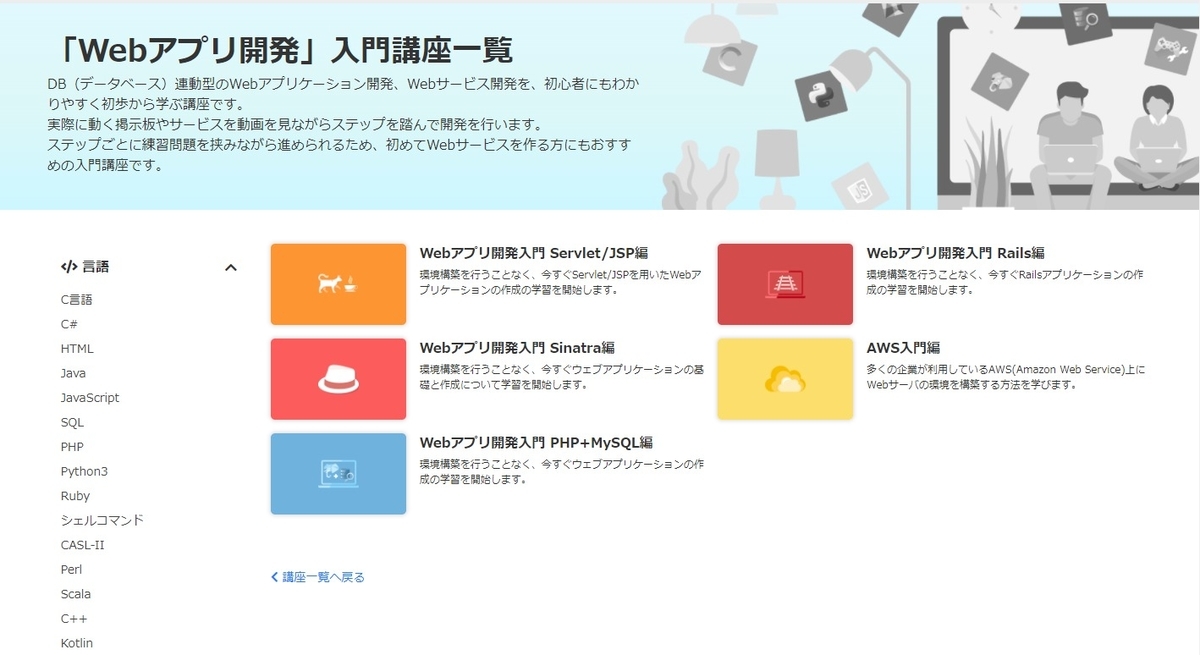The image size is (1200, 655).
Task: Select C言語 in the language list
Action: point(76,299)
